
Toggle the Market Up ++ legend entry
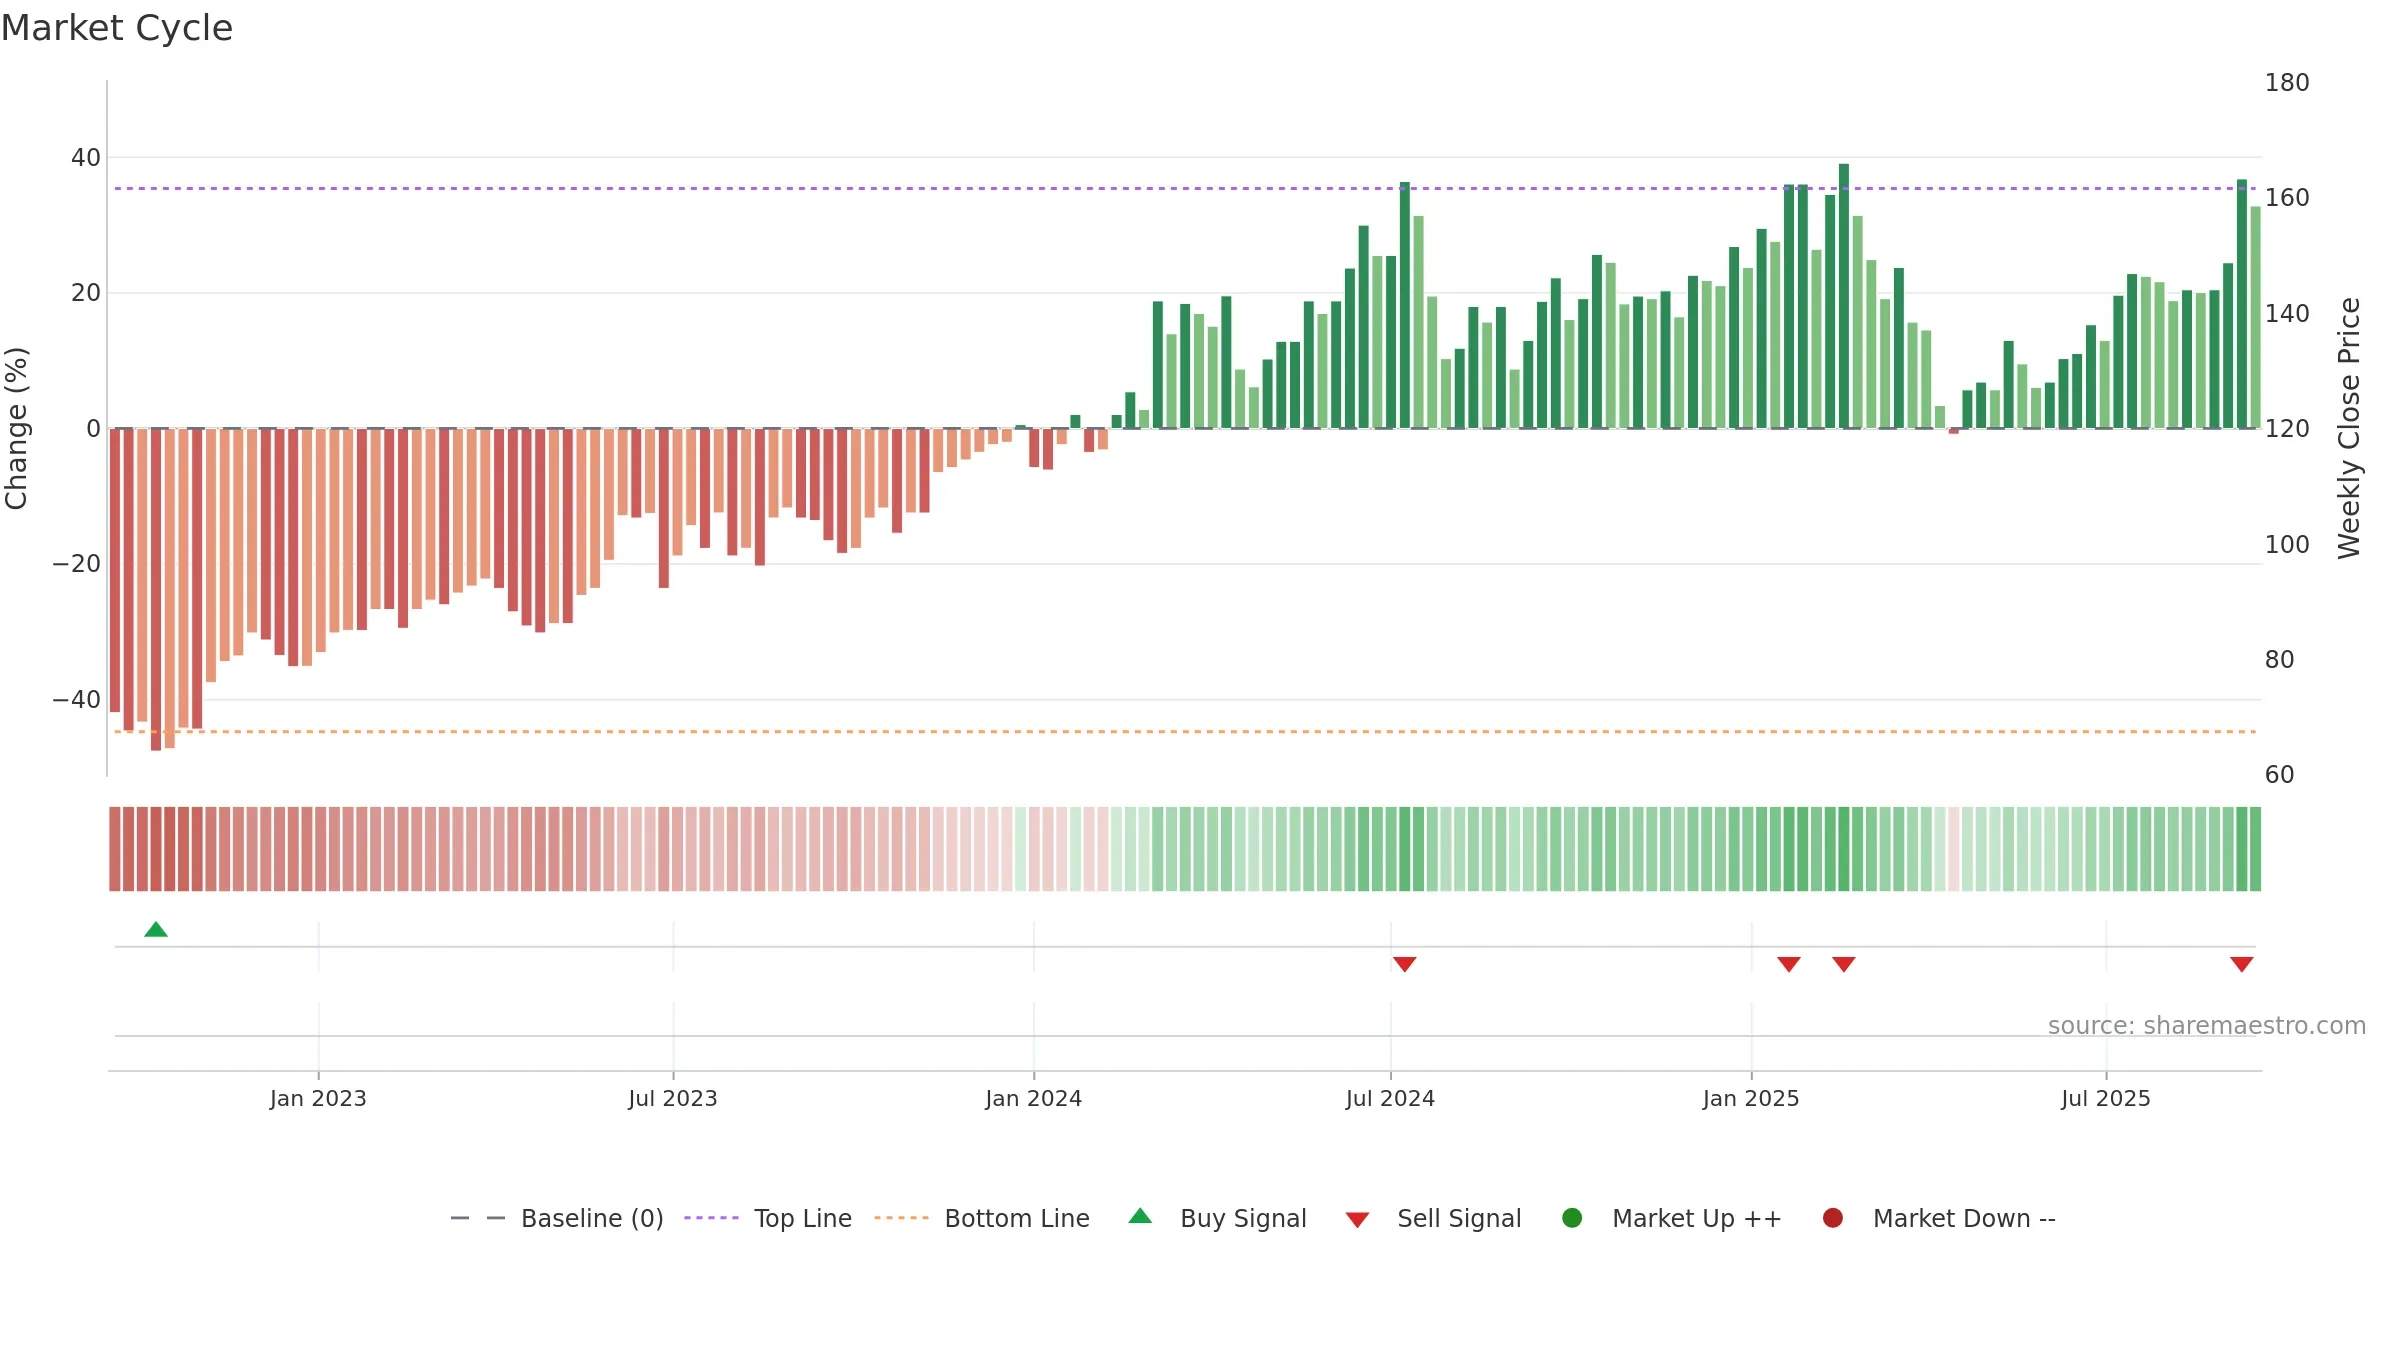1671,1218
